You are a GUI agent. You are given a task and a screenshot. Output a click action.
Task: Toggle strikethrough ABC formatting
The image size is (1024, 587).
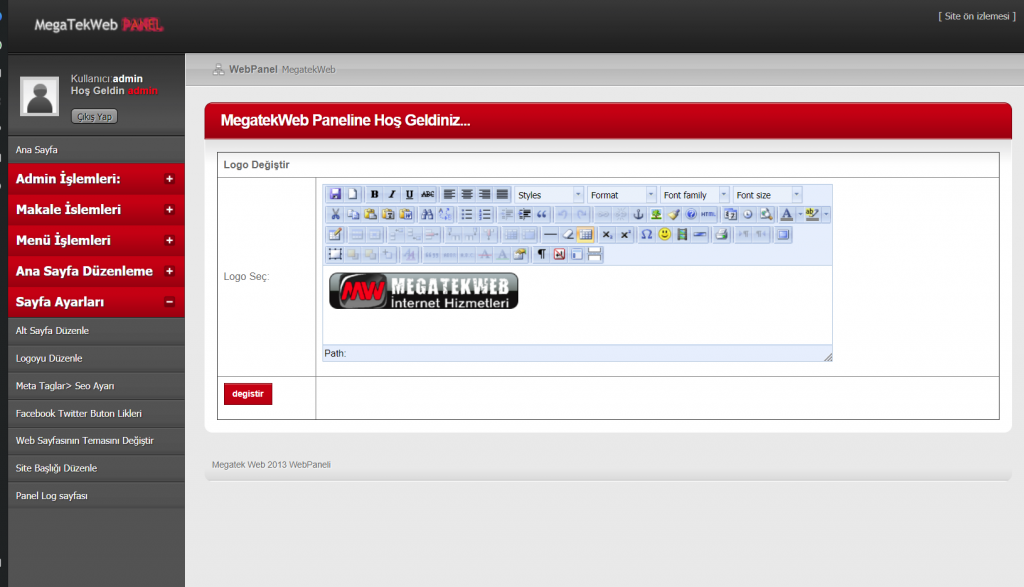click(427, 195)
